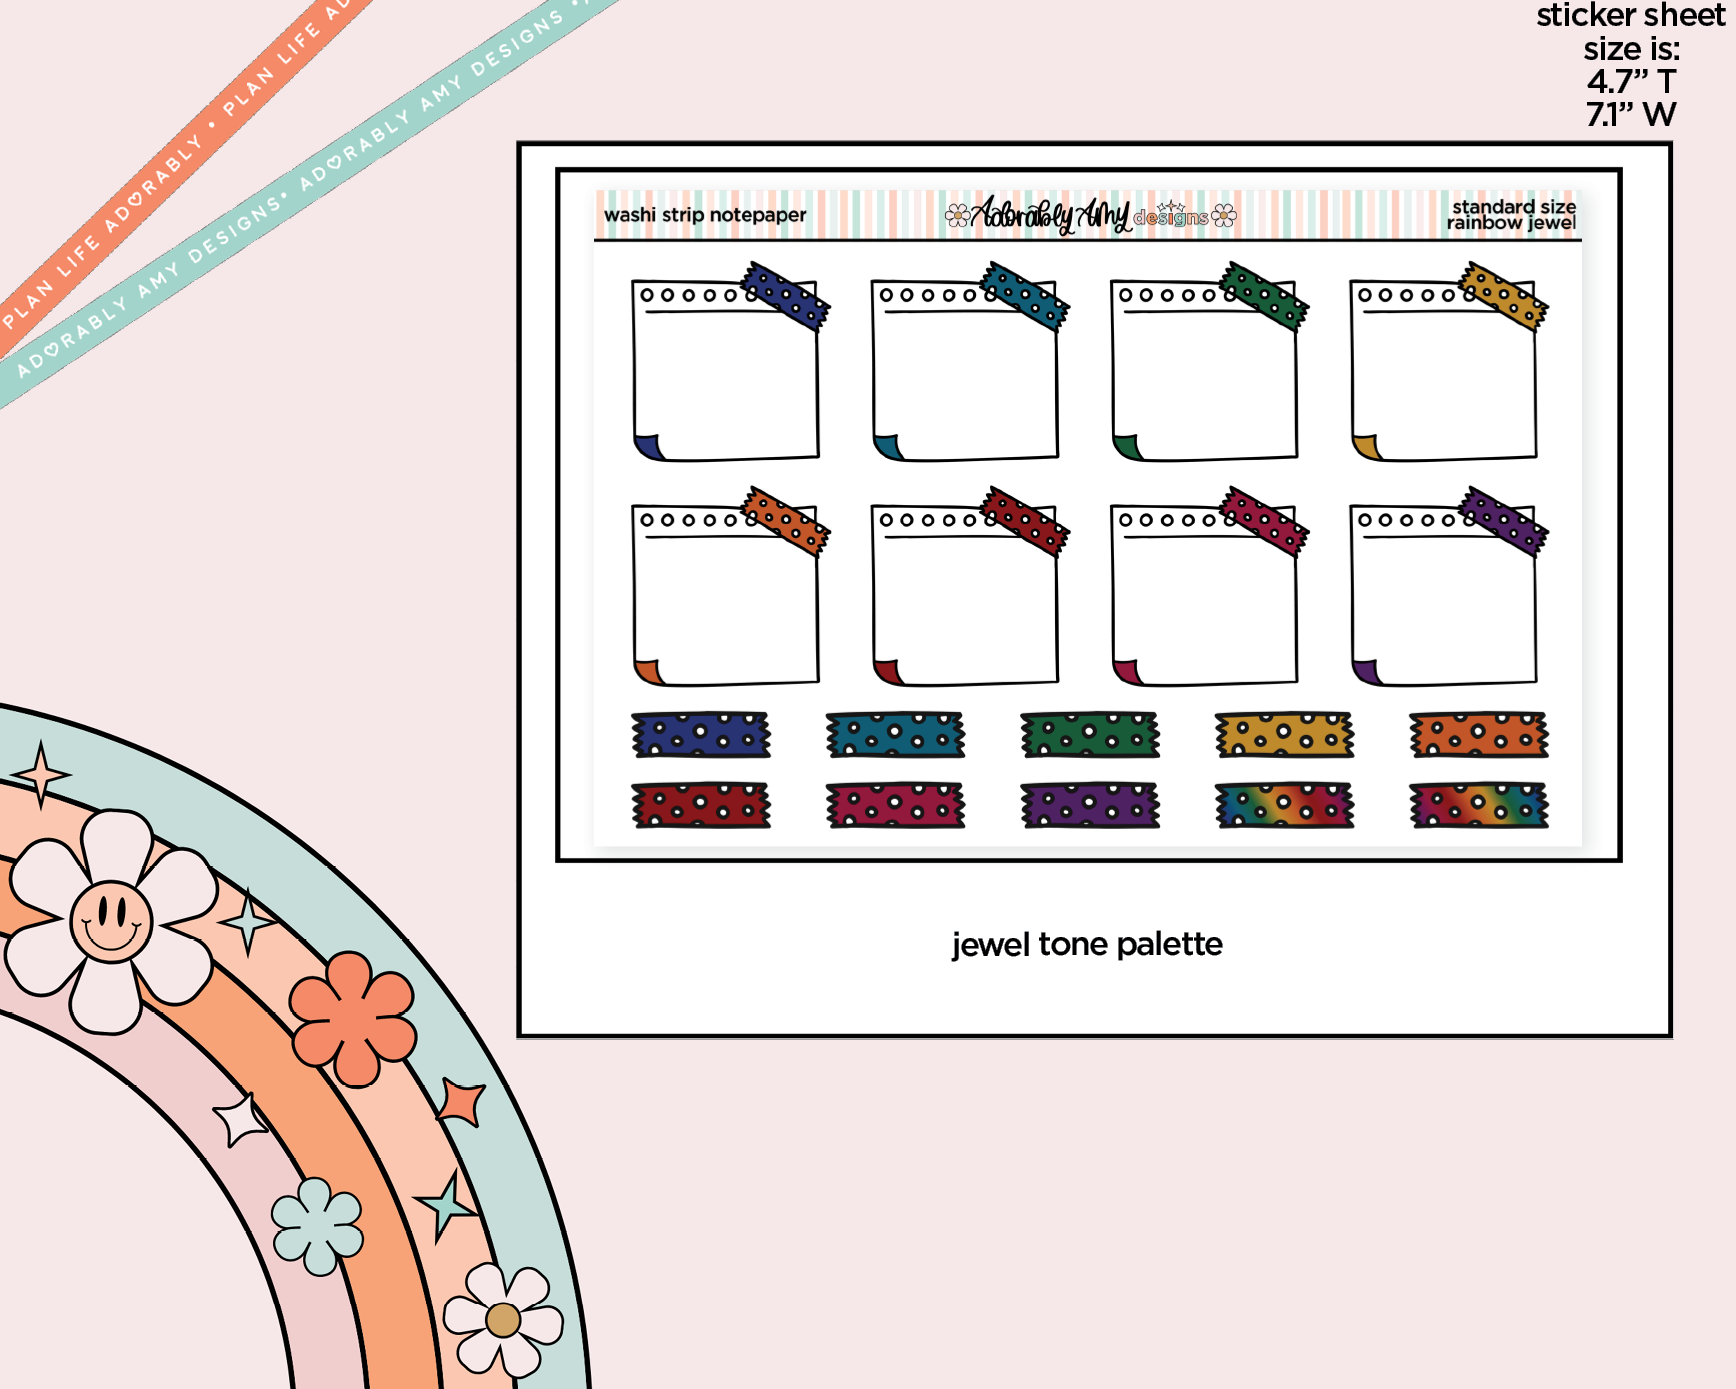Select the purple polka dot washi strip
This screenshot has height=1389, width=1736.
click(x=1090, y=805)
